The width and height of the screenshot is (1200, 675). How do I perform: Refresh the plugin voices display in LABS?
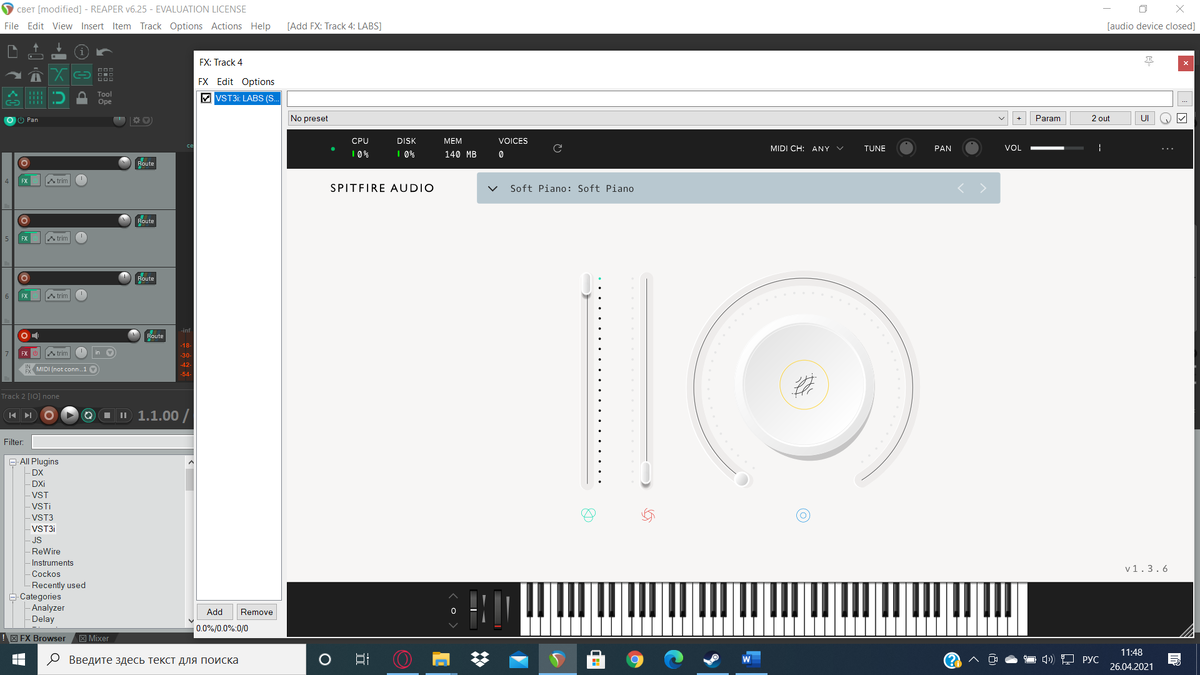pos(557,147)
